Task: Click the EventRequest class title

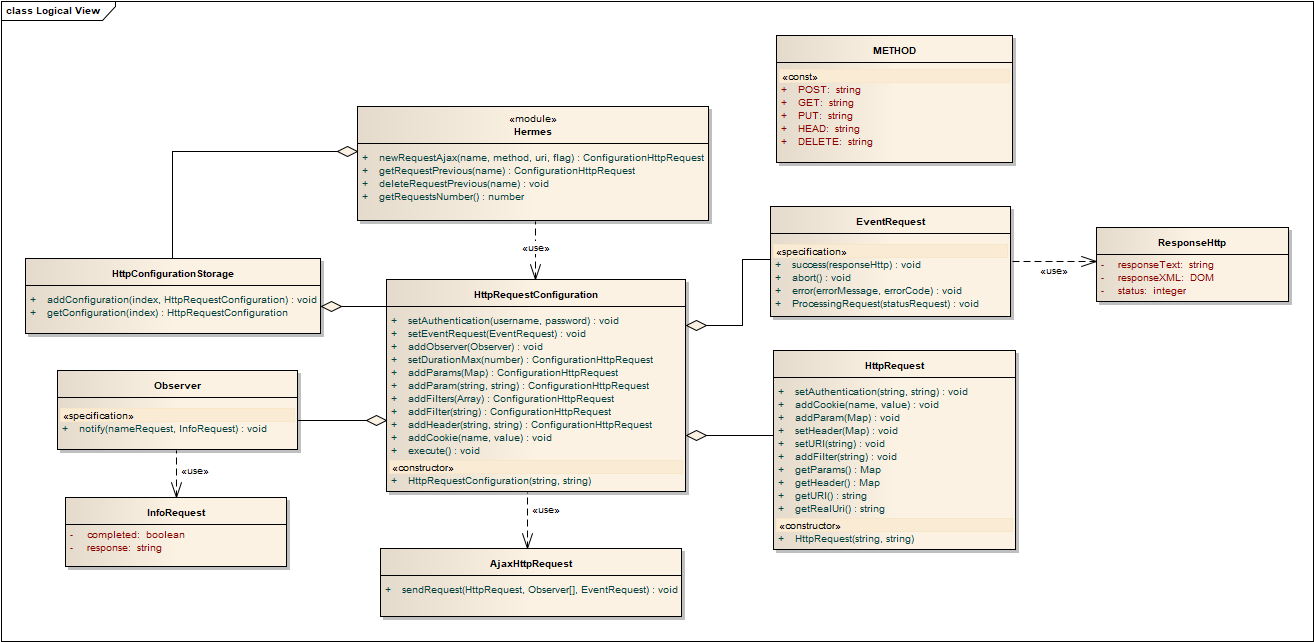Action: pos(891,222)
